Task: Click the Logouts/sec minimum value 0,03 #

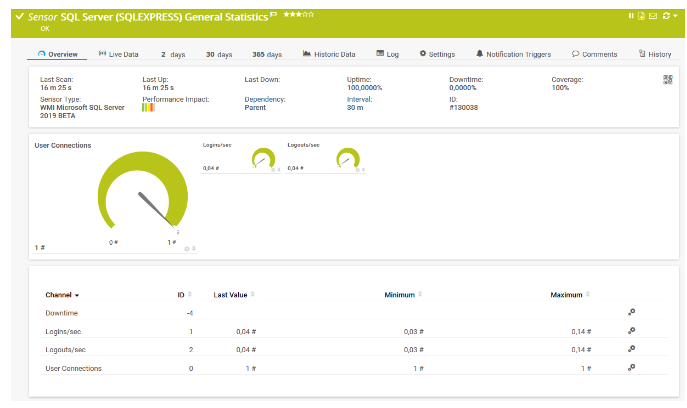Action: pyautogui.click(x=414, y=350)
